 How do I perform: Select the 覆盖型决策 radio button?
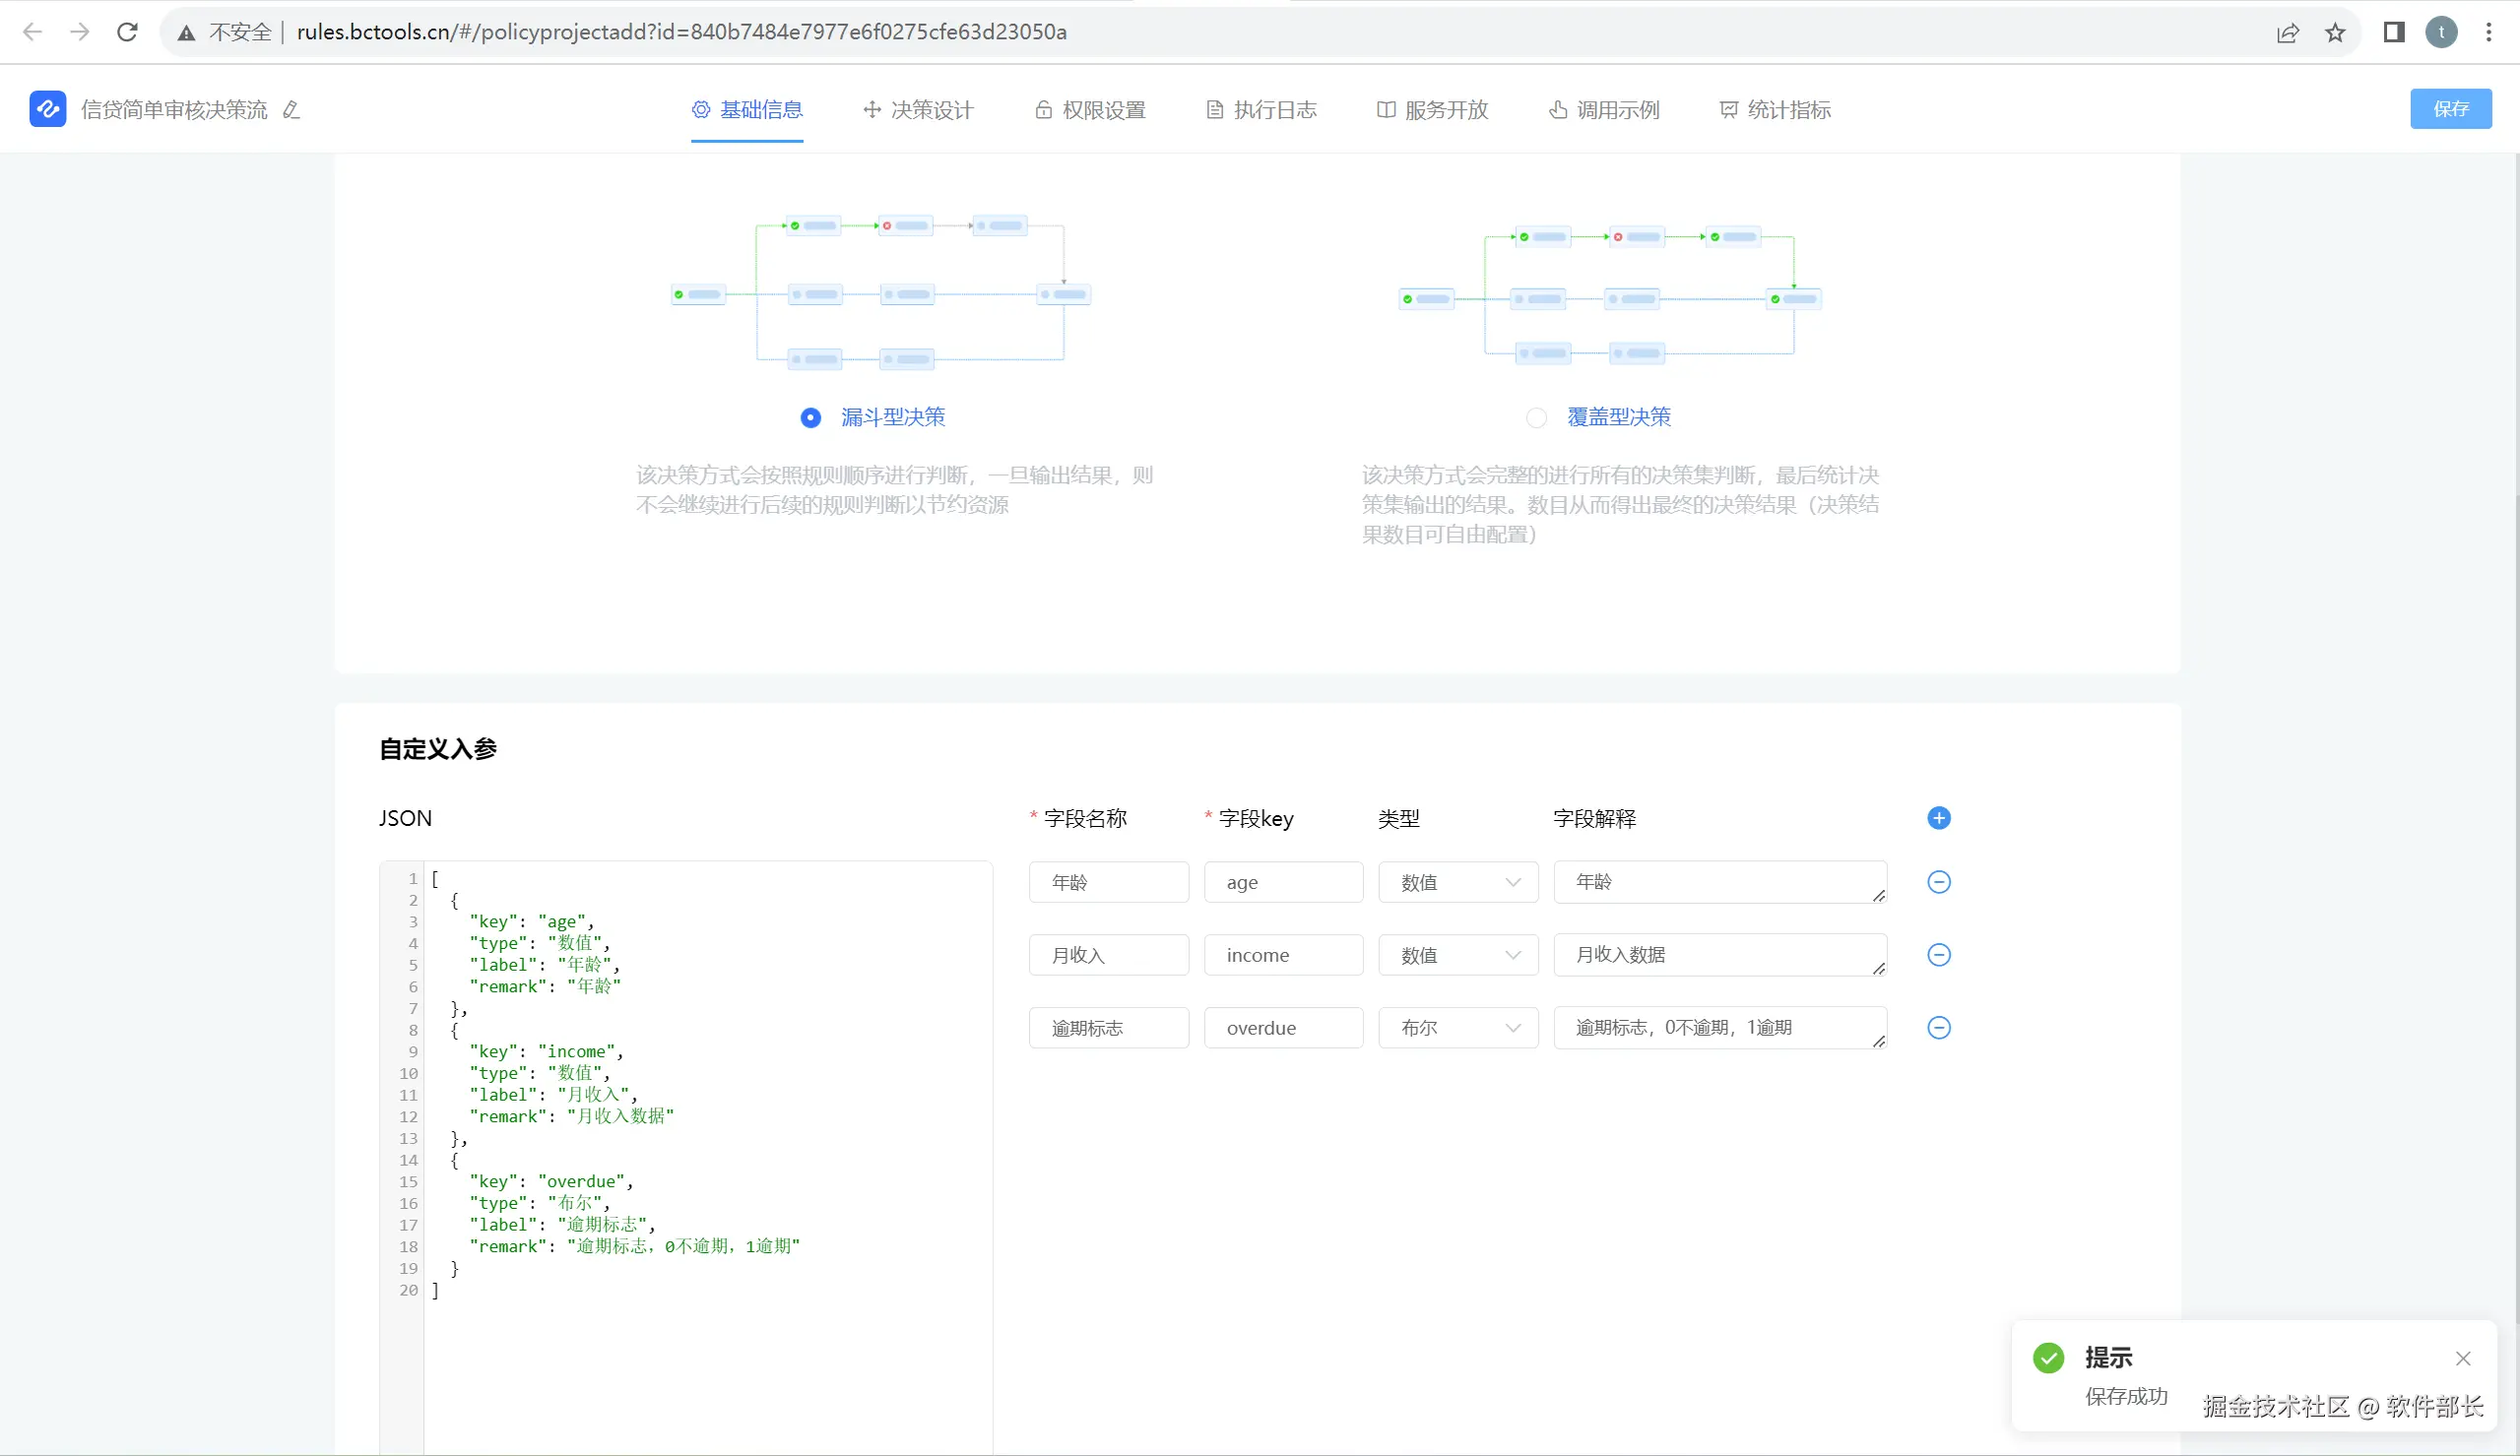[1536, 418]
